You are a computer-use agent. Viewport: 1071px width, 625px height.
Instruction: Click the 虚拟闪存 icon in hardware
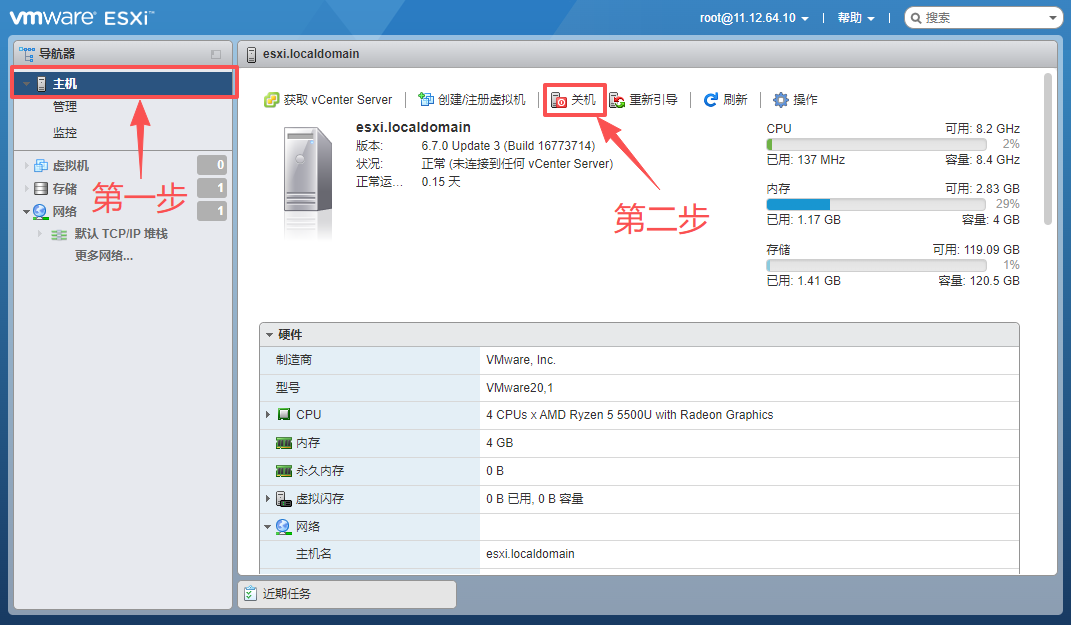(283, 499)
